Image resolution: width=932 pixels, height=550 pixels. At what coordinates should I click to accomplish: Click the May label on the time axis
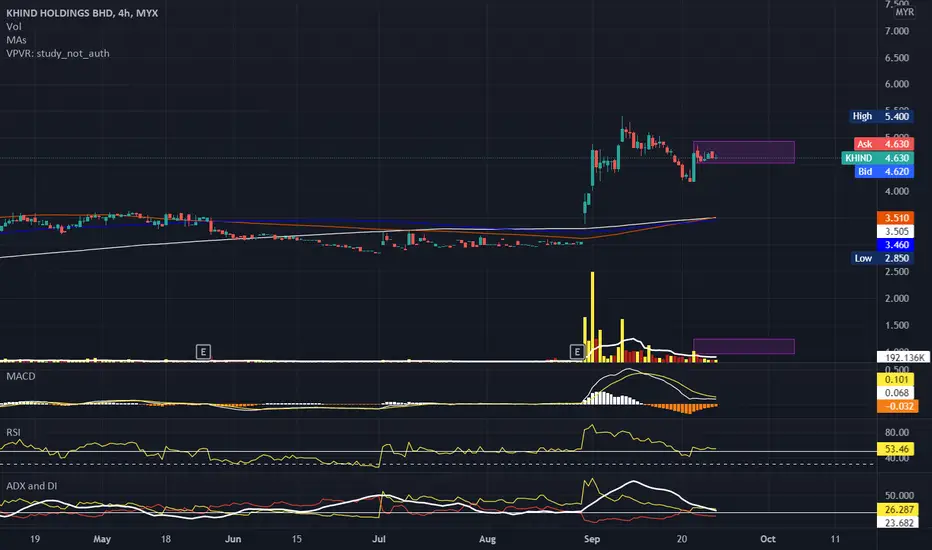coord(102,539)
